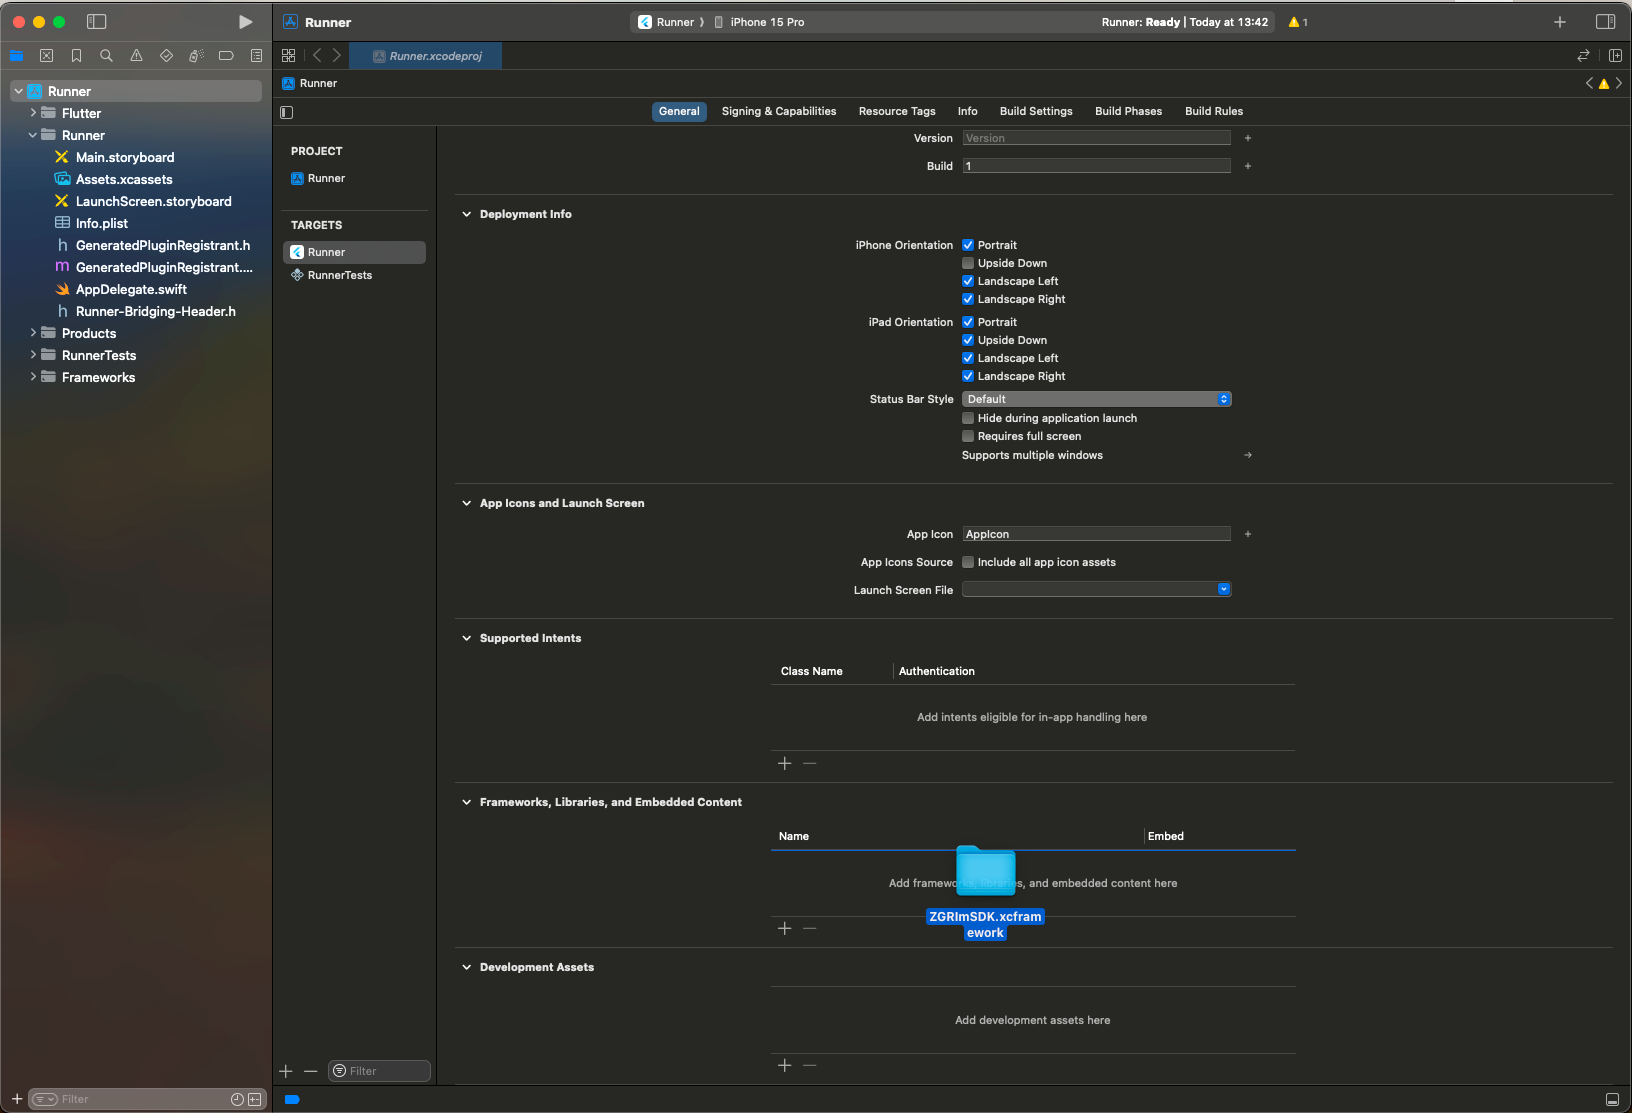Add a new target with plus button

click(x=286, y=1071)
